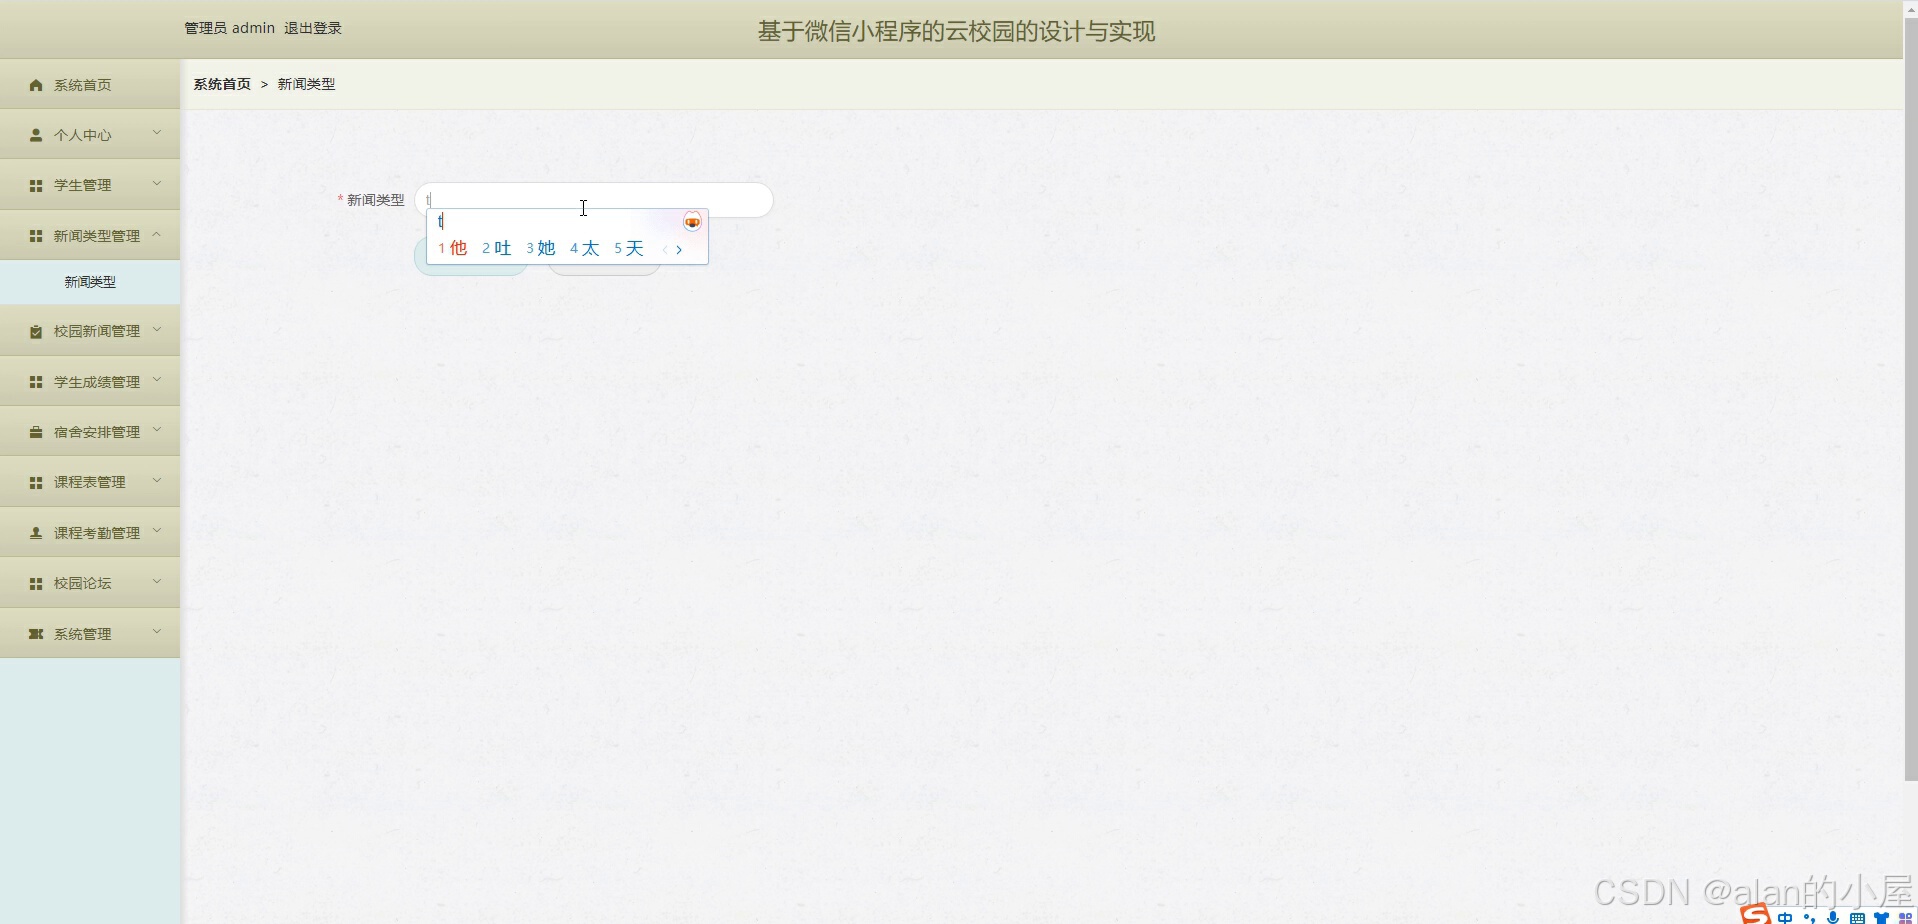The width and height of the screenshot is (1918, 924).
Task: Open the 校园新闻管理 sidebar menu
Action: 90,331
